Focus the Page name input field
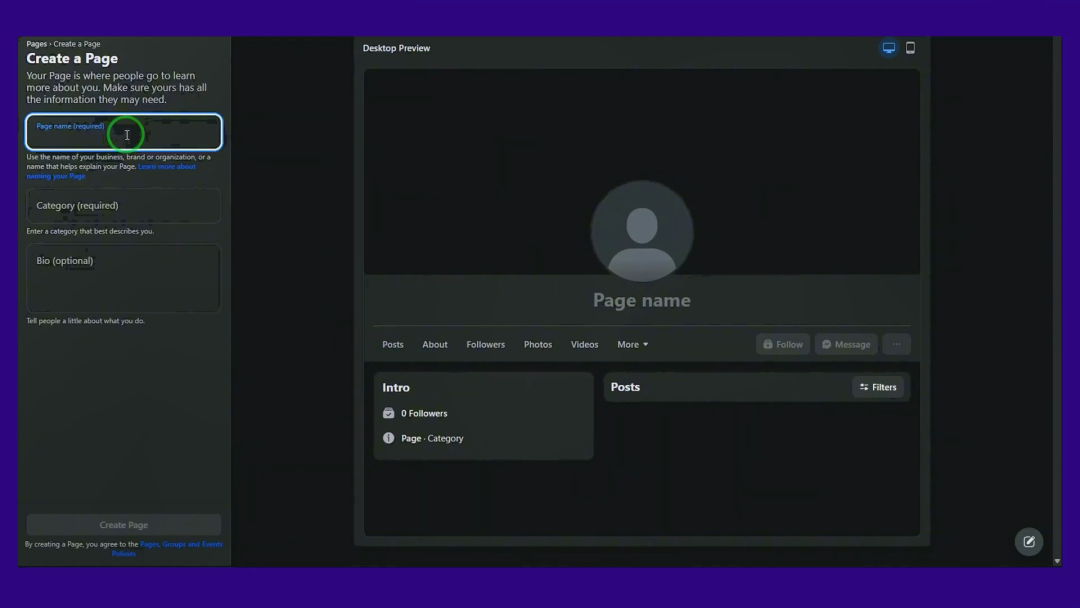The image size is (1080, 608). 124,132
